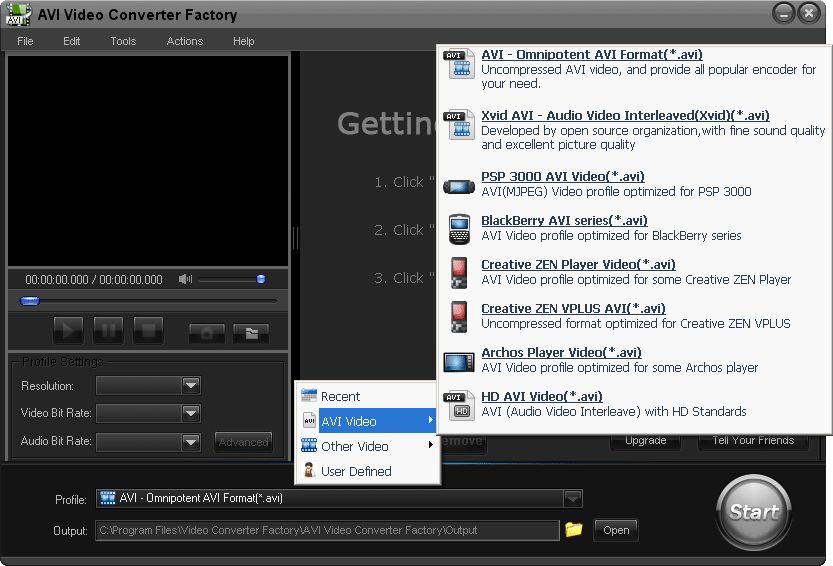Viewport: 833px width, 566px height.
Task: Expand the Audio Bit Rate dropdown
Action: point(191,442)
